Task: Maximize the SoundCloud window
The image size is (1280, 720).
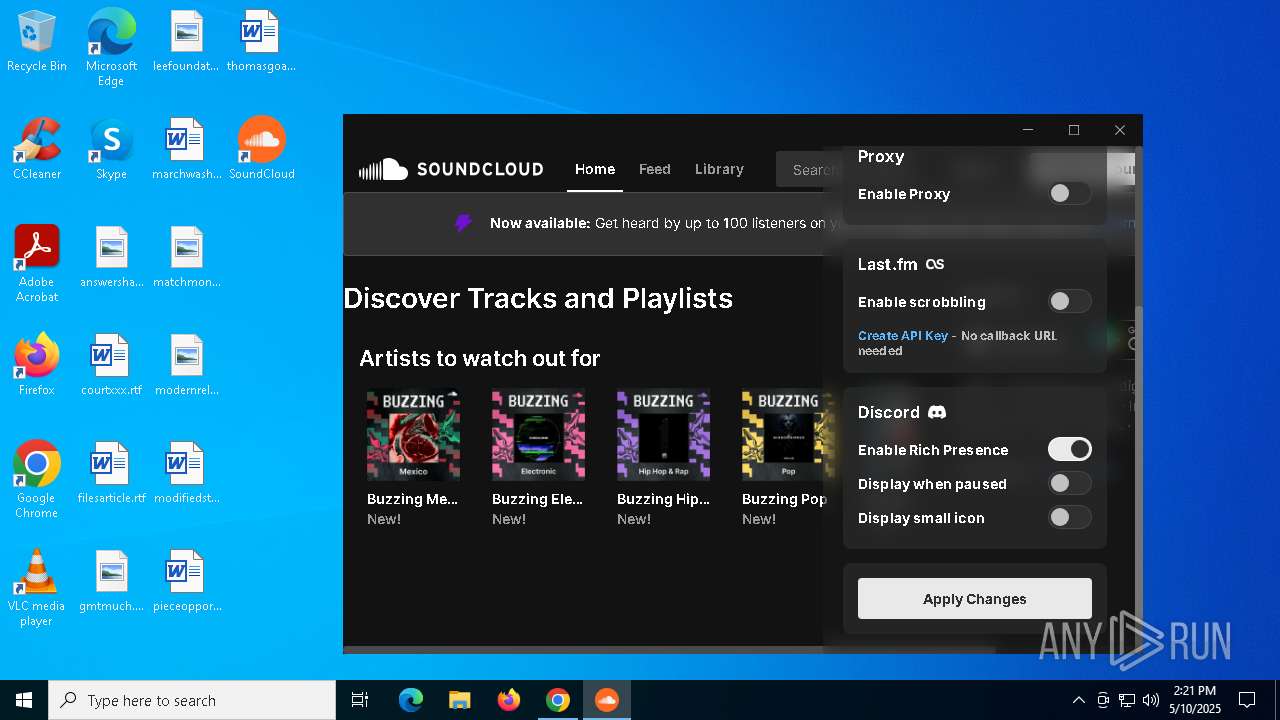Action: pyautogui.click(x=1074, y=130)
